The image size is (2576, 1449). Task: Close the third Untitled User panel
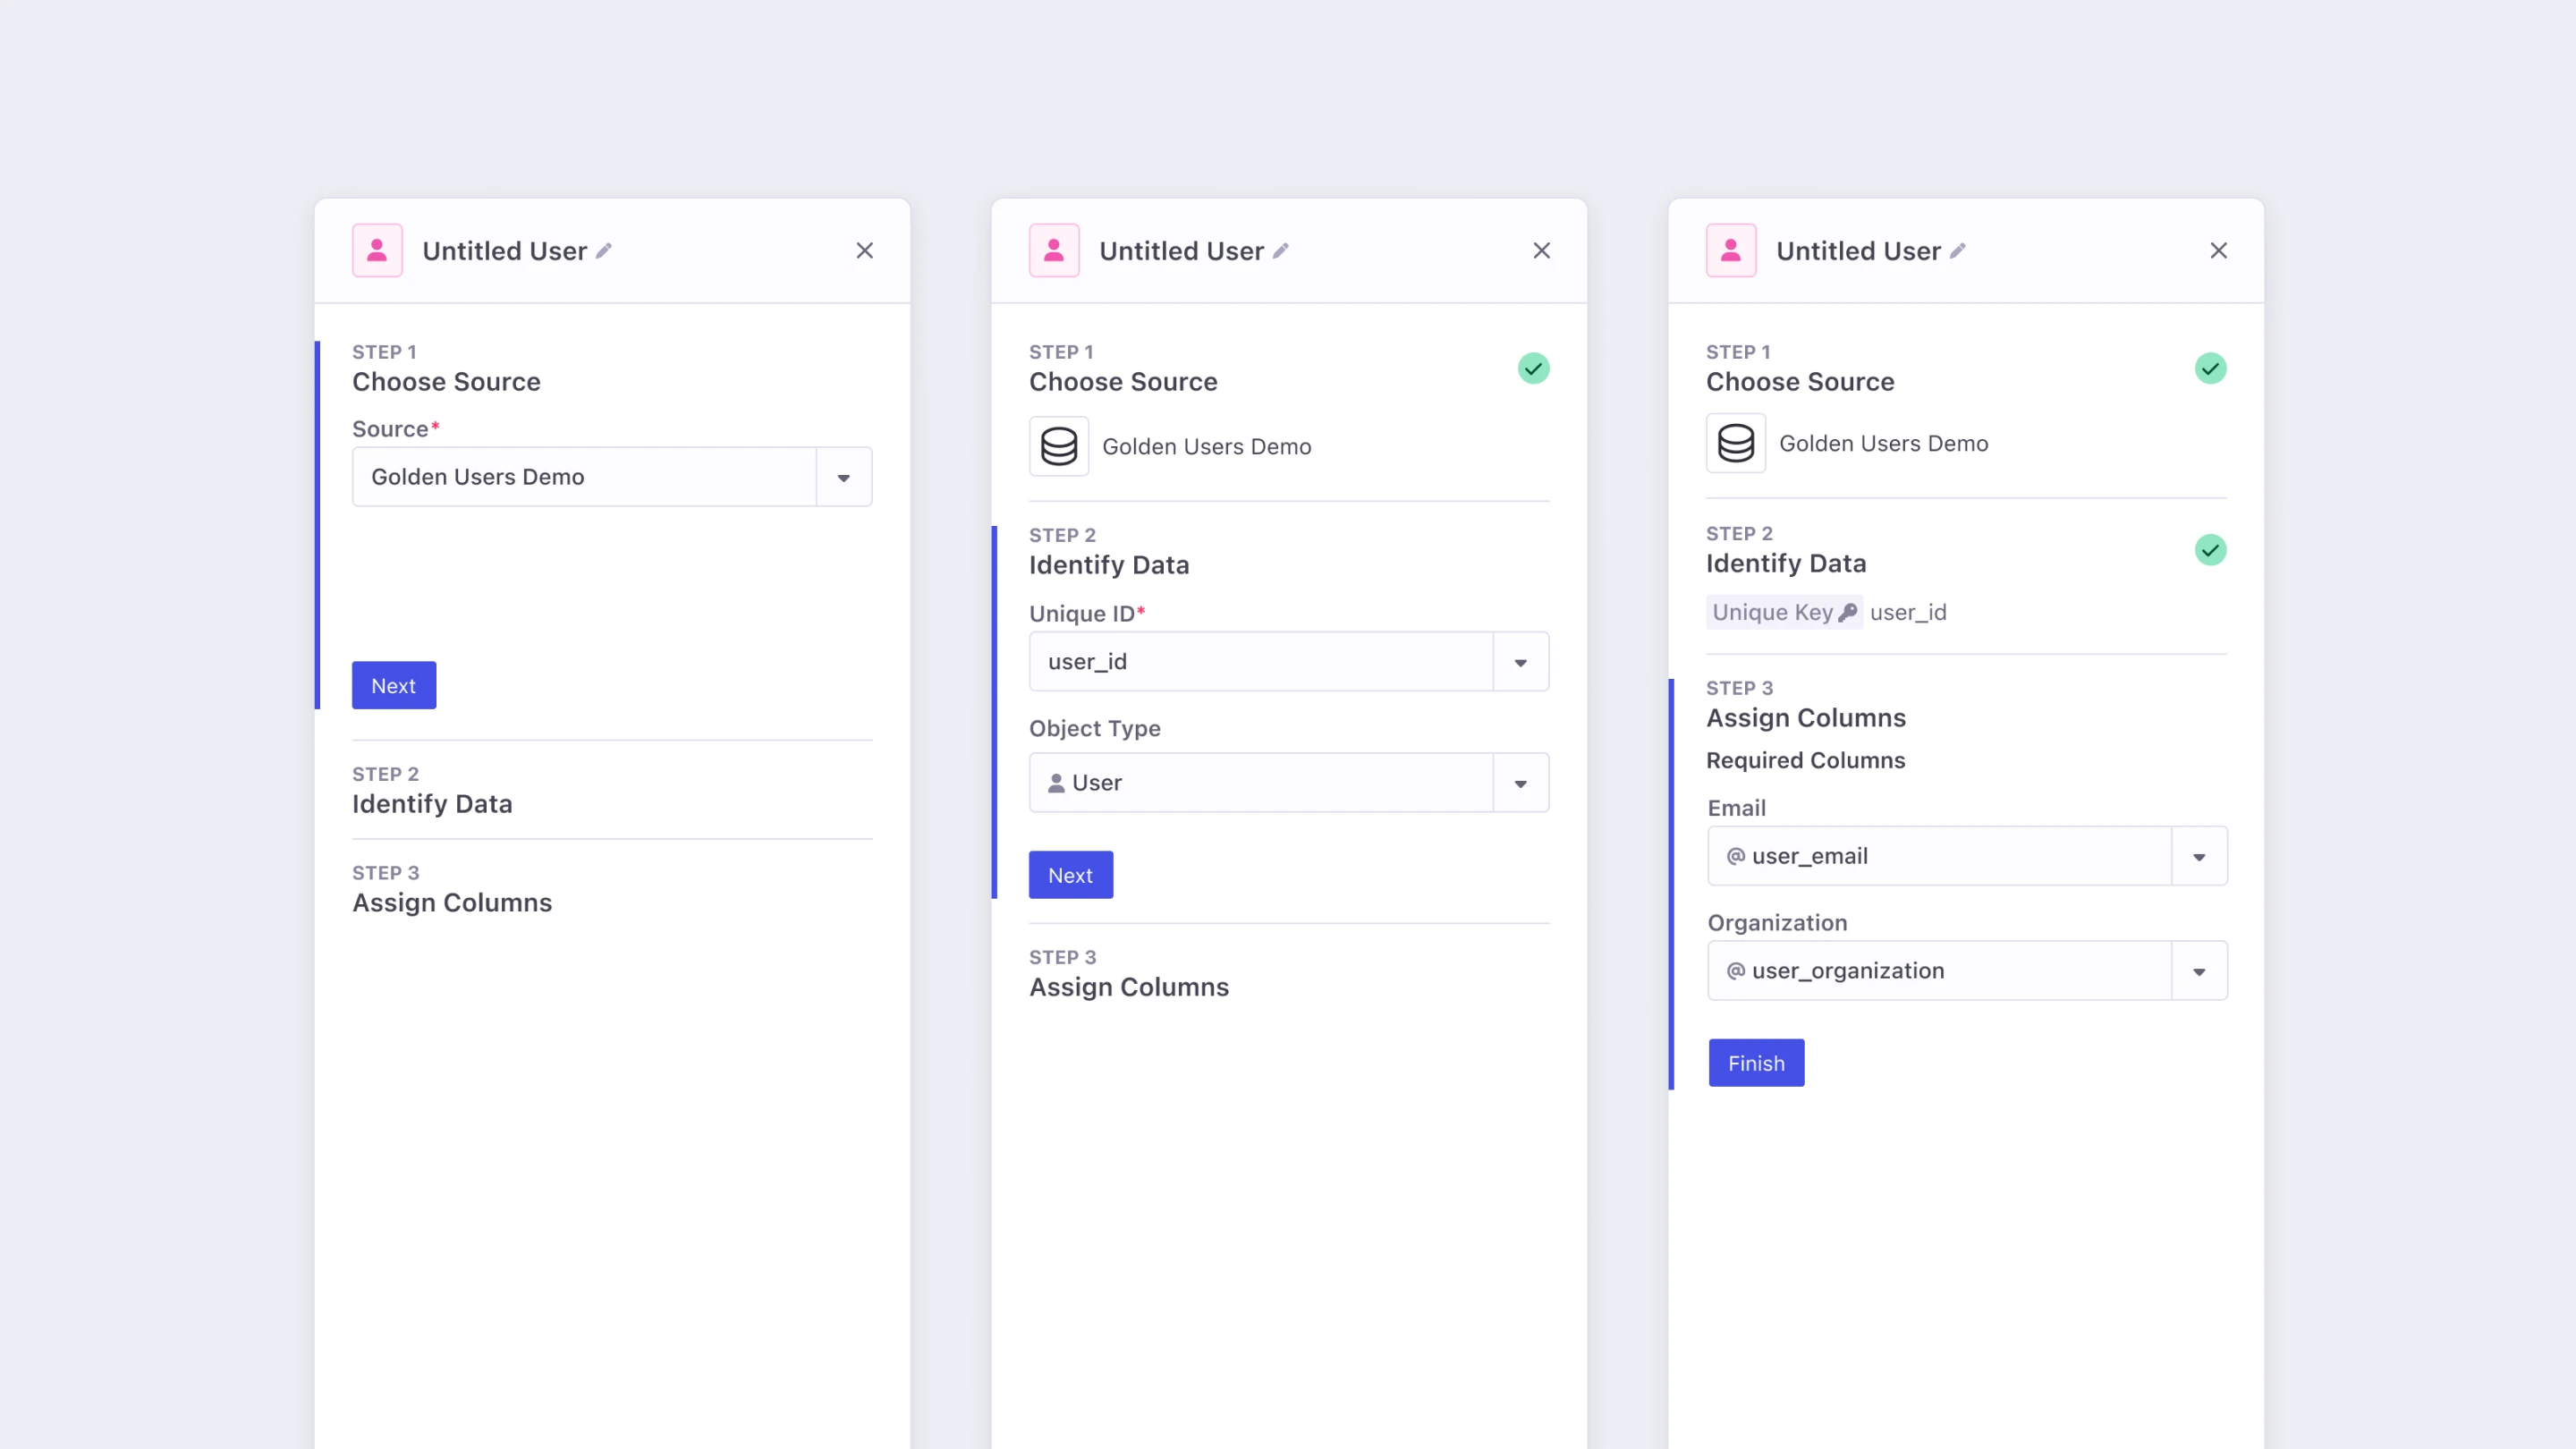[2218, 251]
